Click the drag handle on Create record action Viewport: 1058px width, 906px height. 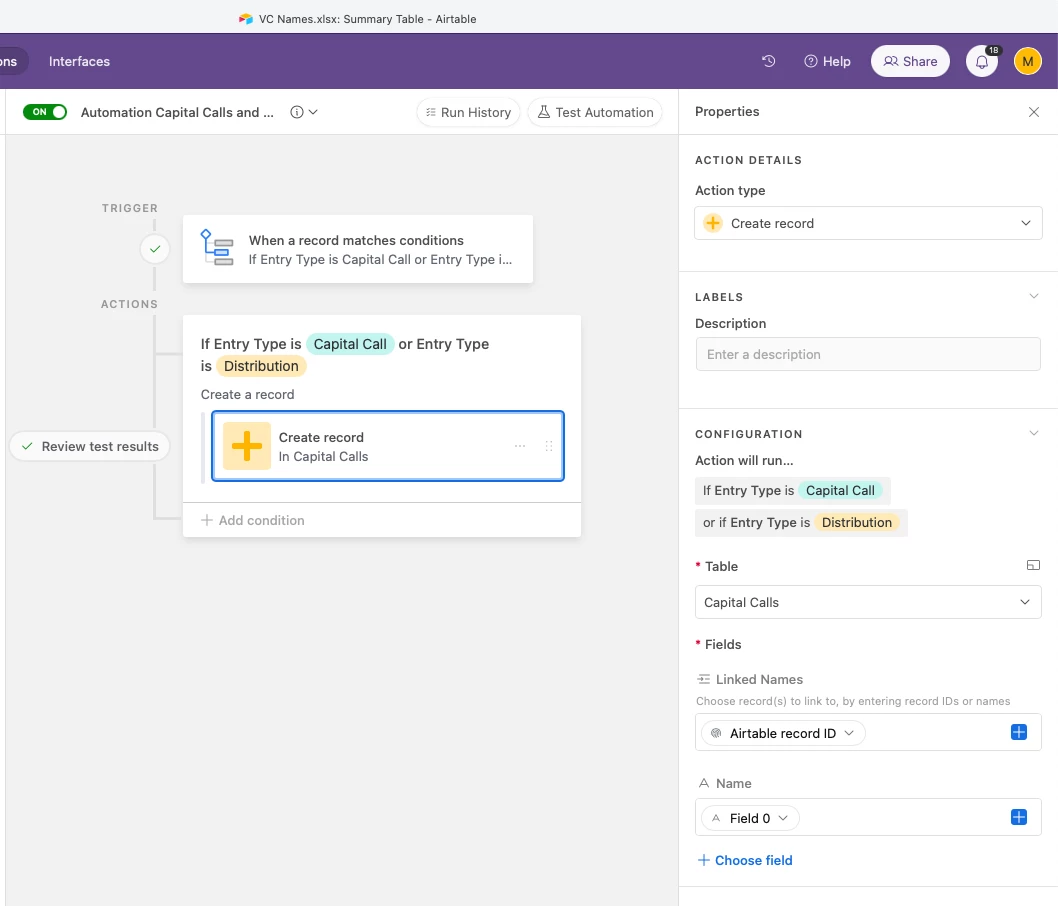pos(549,446)
